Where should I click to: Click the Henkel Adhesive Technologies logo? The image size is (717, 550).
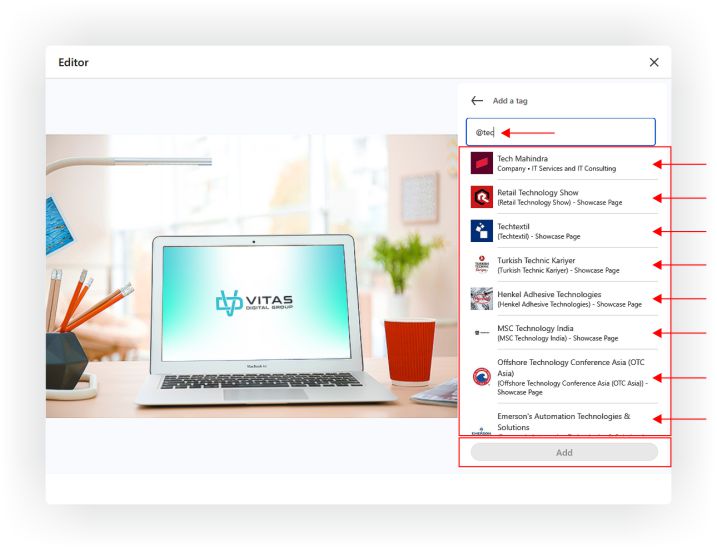pos(482,299)
